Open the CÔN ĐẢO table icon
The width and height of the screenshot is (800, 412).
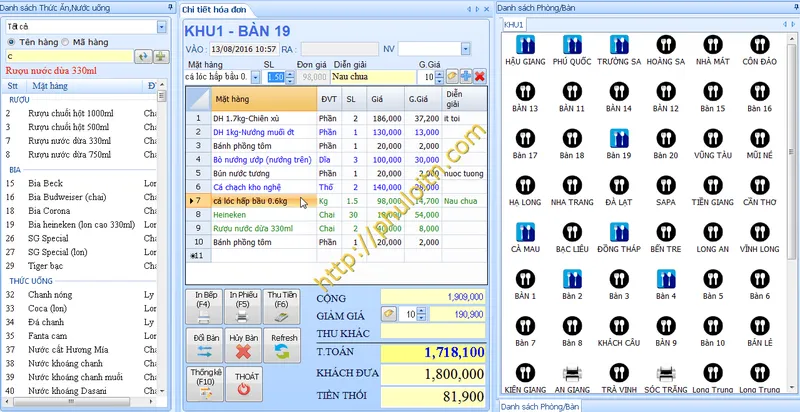point(760,45)
